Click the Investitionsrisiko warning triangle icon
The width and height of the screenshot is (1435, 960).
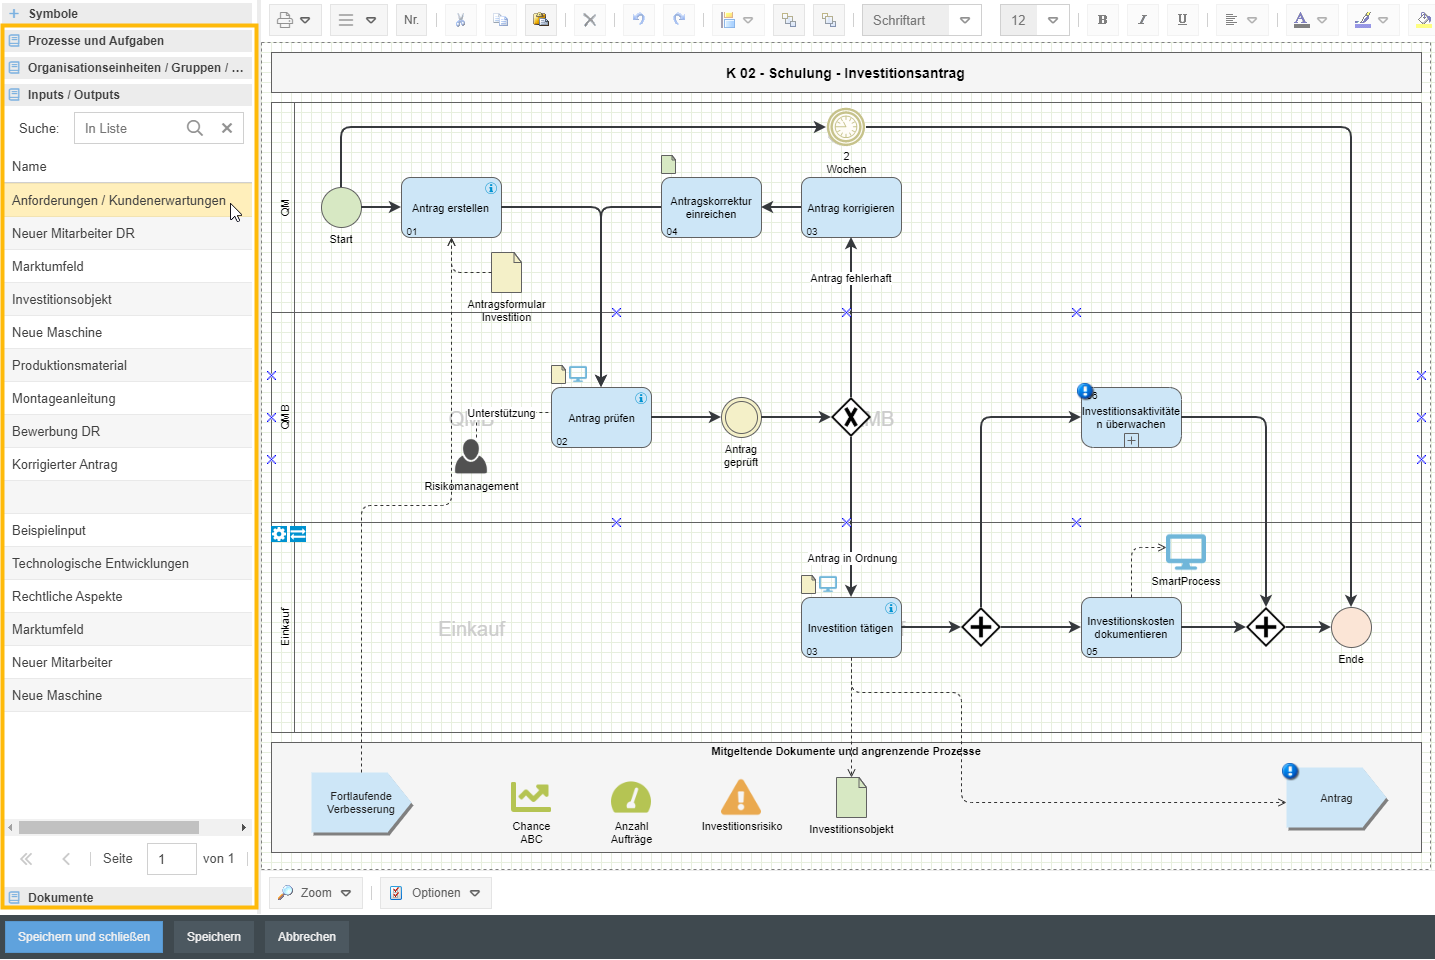point(741,798)
